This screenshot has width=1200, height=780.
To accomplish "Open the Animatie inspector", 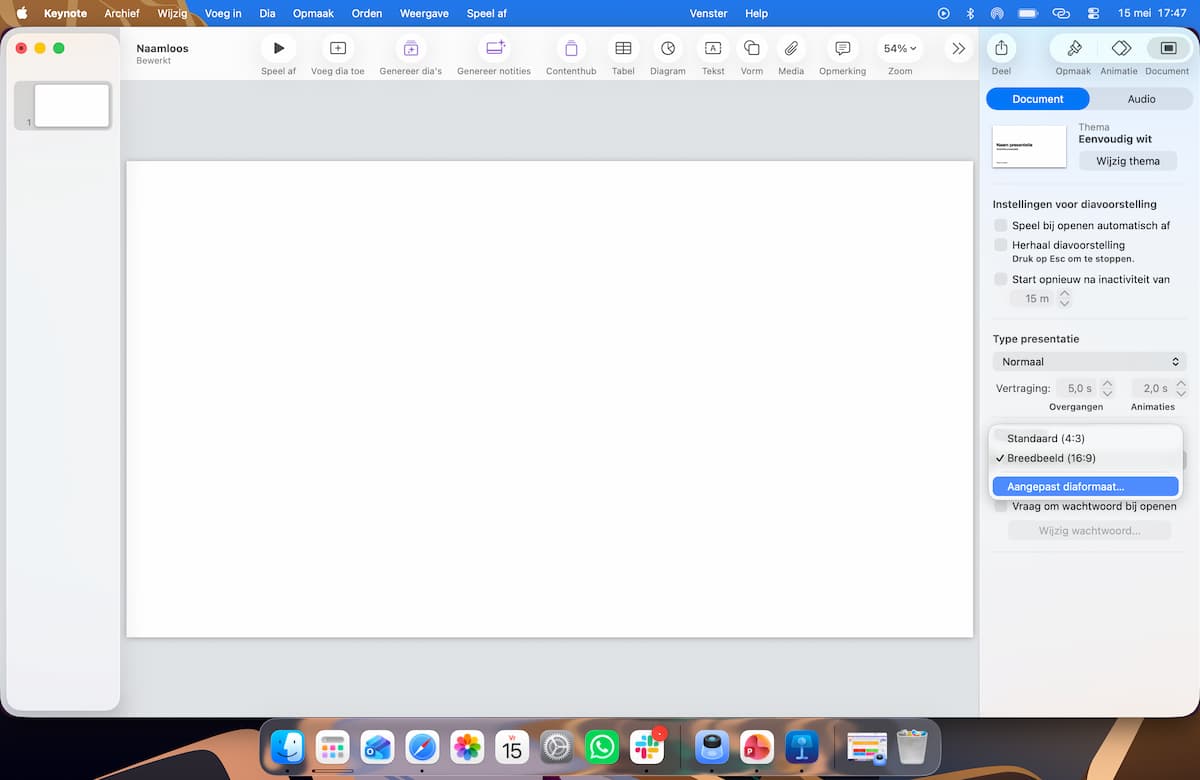I will coord(1121,48).
